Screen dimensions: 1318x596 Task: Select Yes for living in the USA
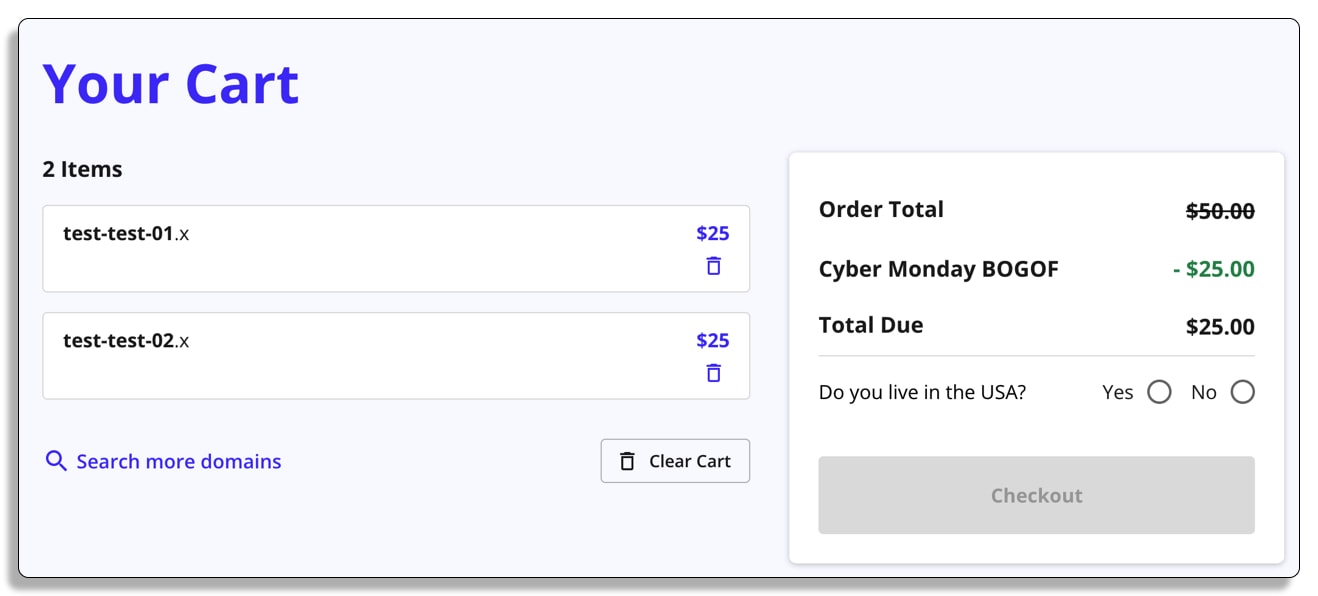[x=1159, y=392]
